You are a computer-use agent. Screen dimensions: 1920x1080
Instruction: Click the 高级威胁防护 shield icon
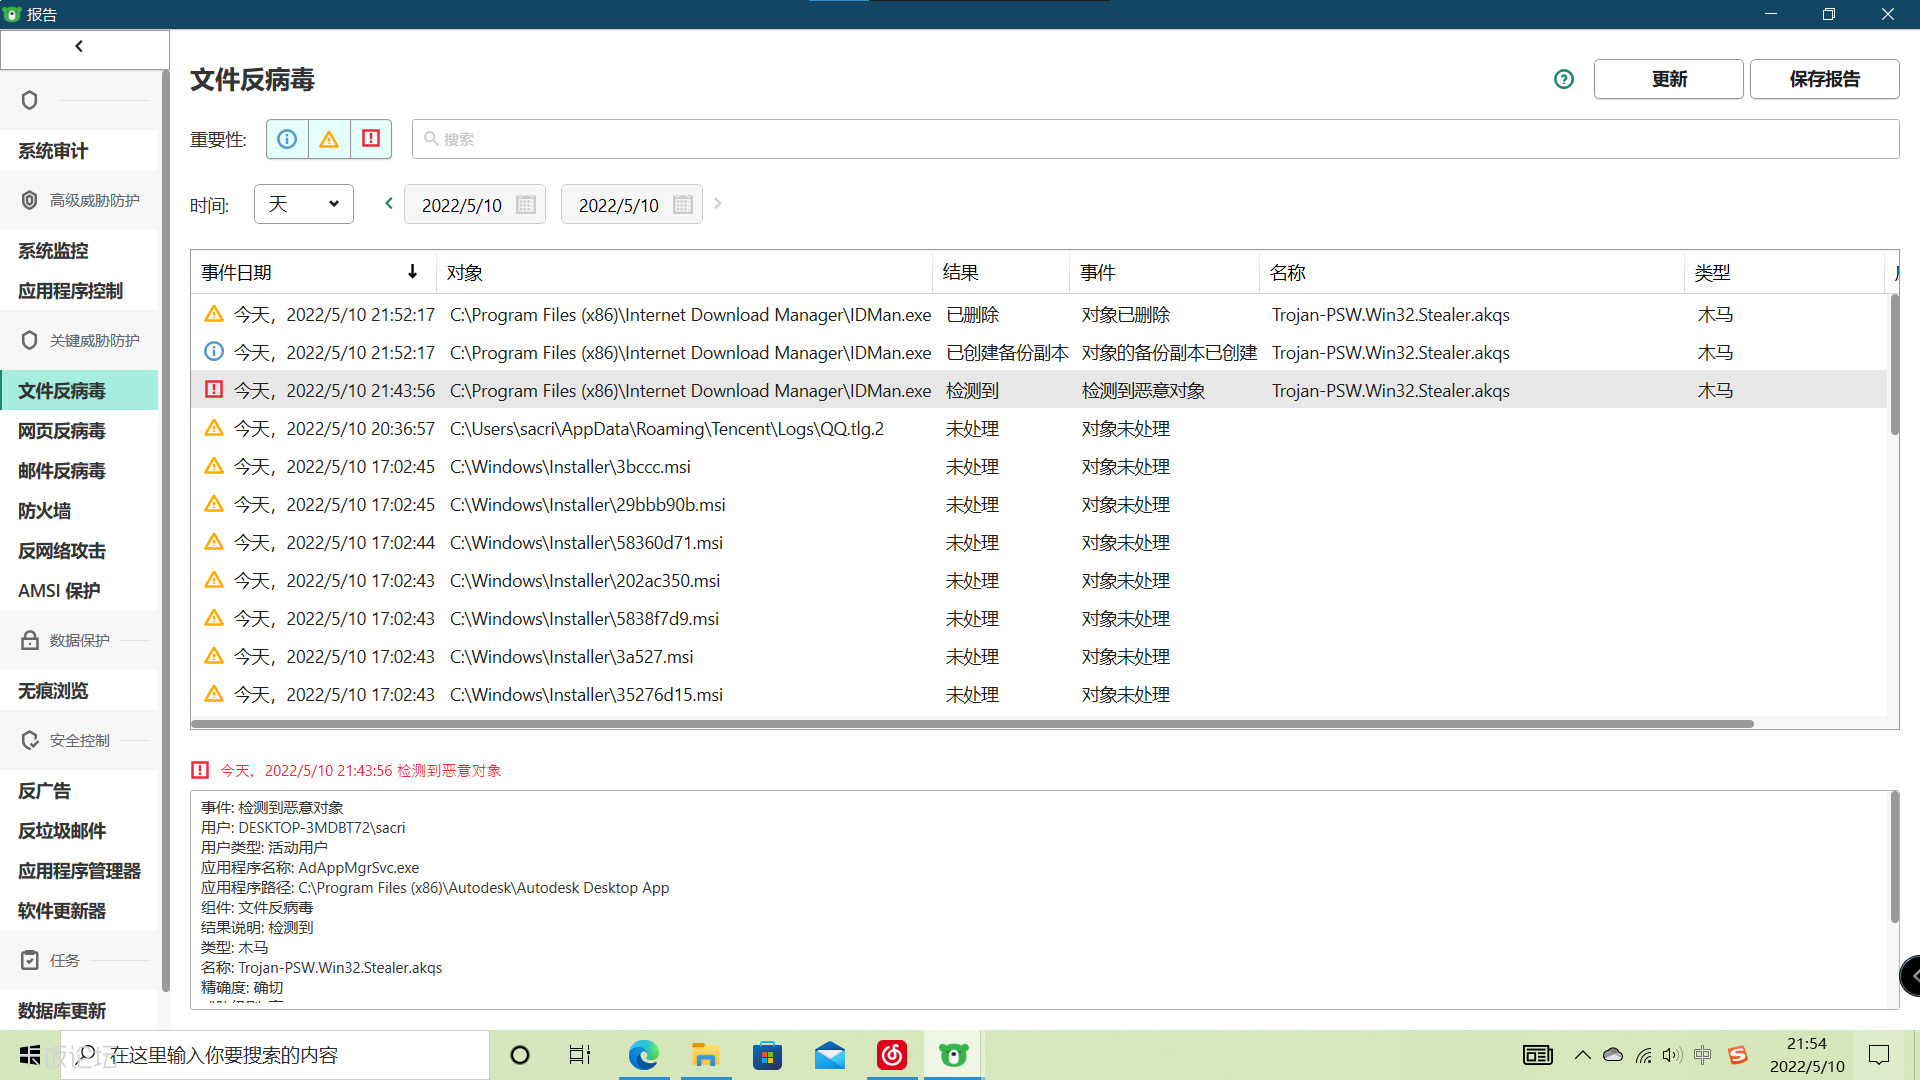tap(30, 200)
